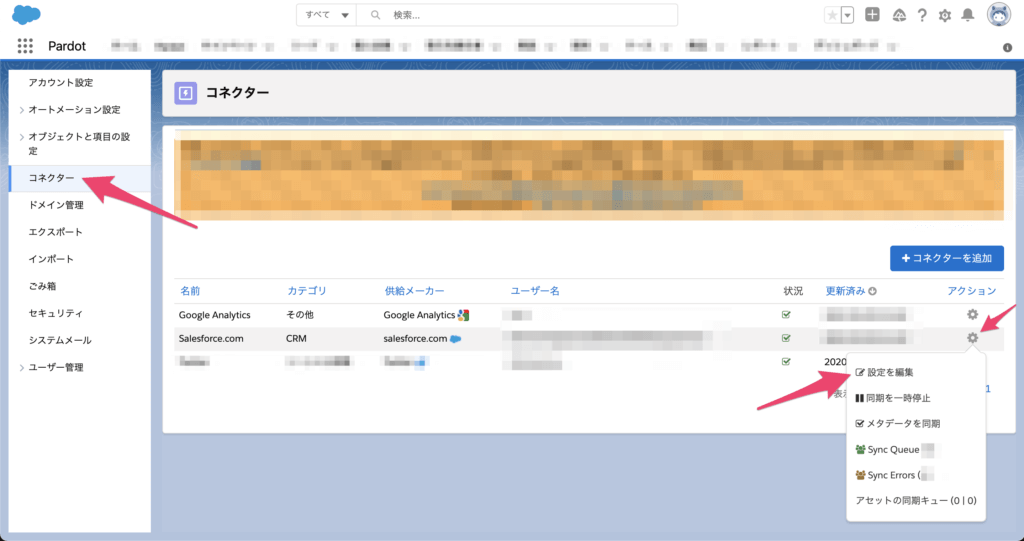Sort by ユーザー名 column header
The image size is (1024, 541).
click(x=535, y=291)
